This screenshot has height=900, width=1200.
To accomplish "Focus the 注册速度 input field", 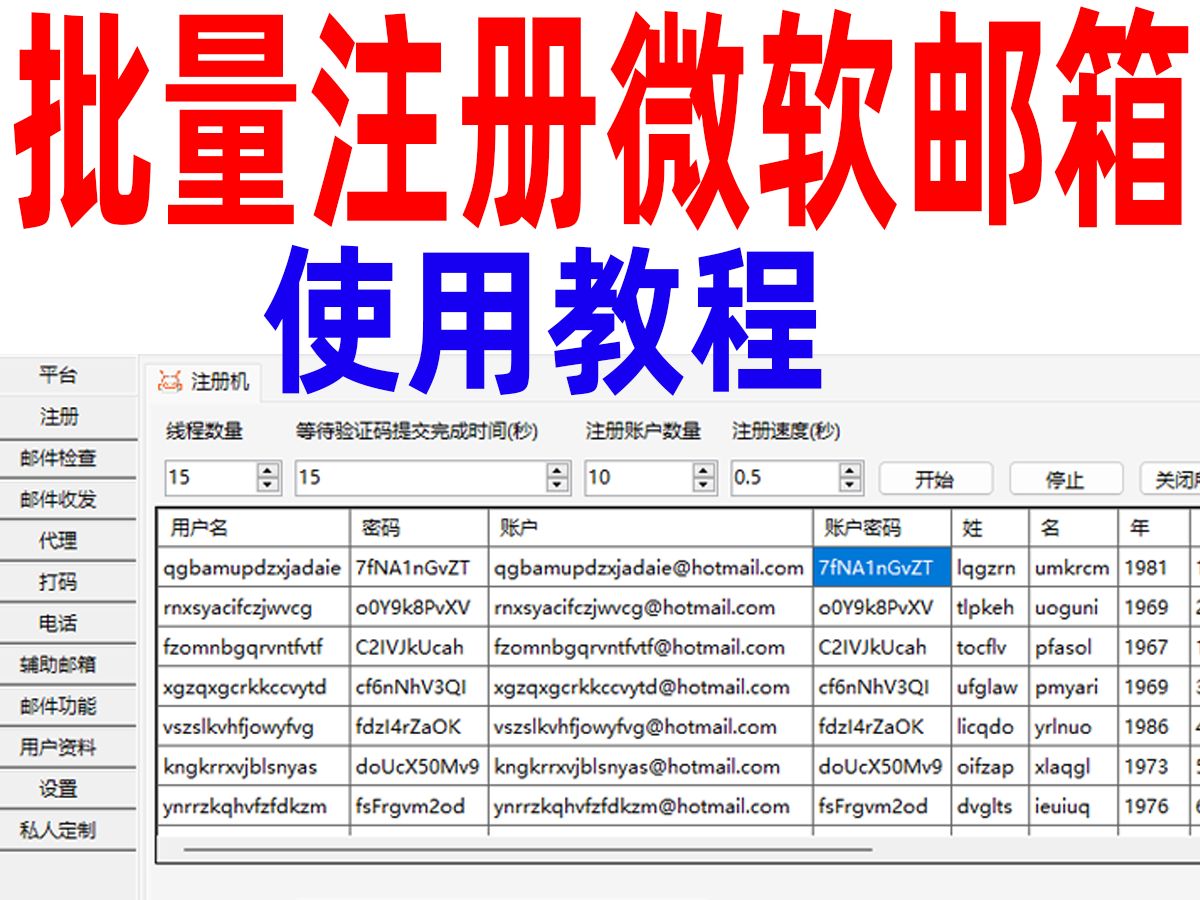I will pos(785,478).
